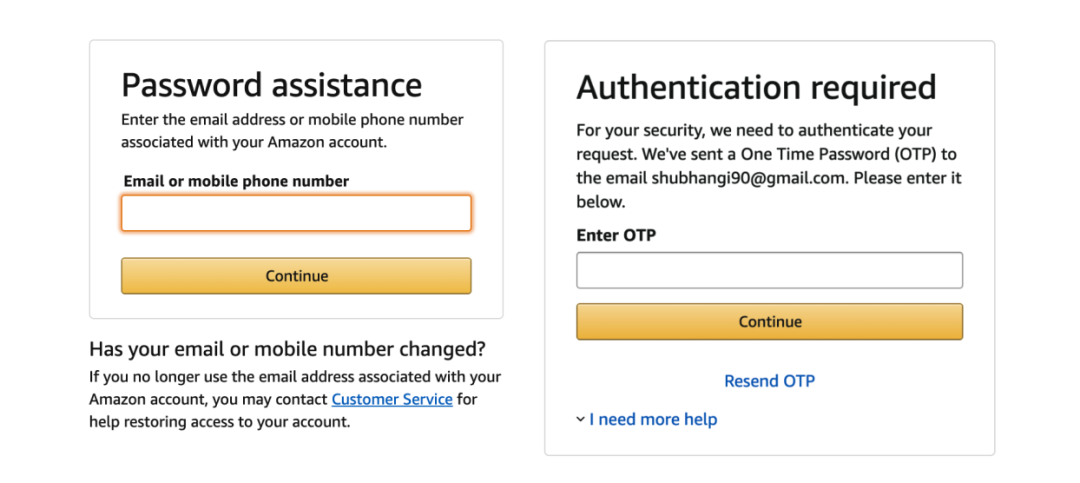Expand the 'I need more help' section
1080x483 pixels.
click(x=652, y=419)
